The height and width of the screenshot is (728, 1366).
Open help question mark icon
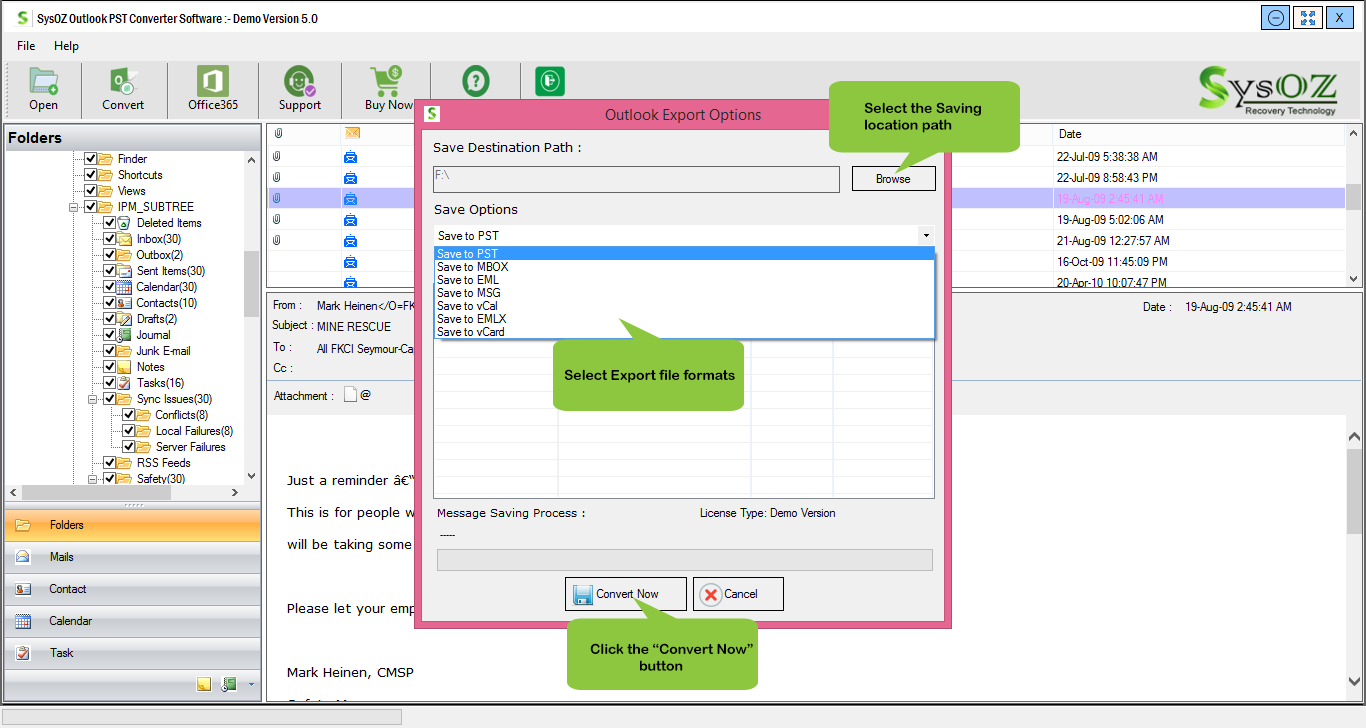[x=476, y=81]
